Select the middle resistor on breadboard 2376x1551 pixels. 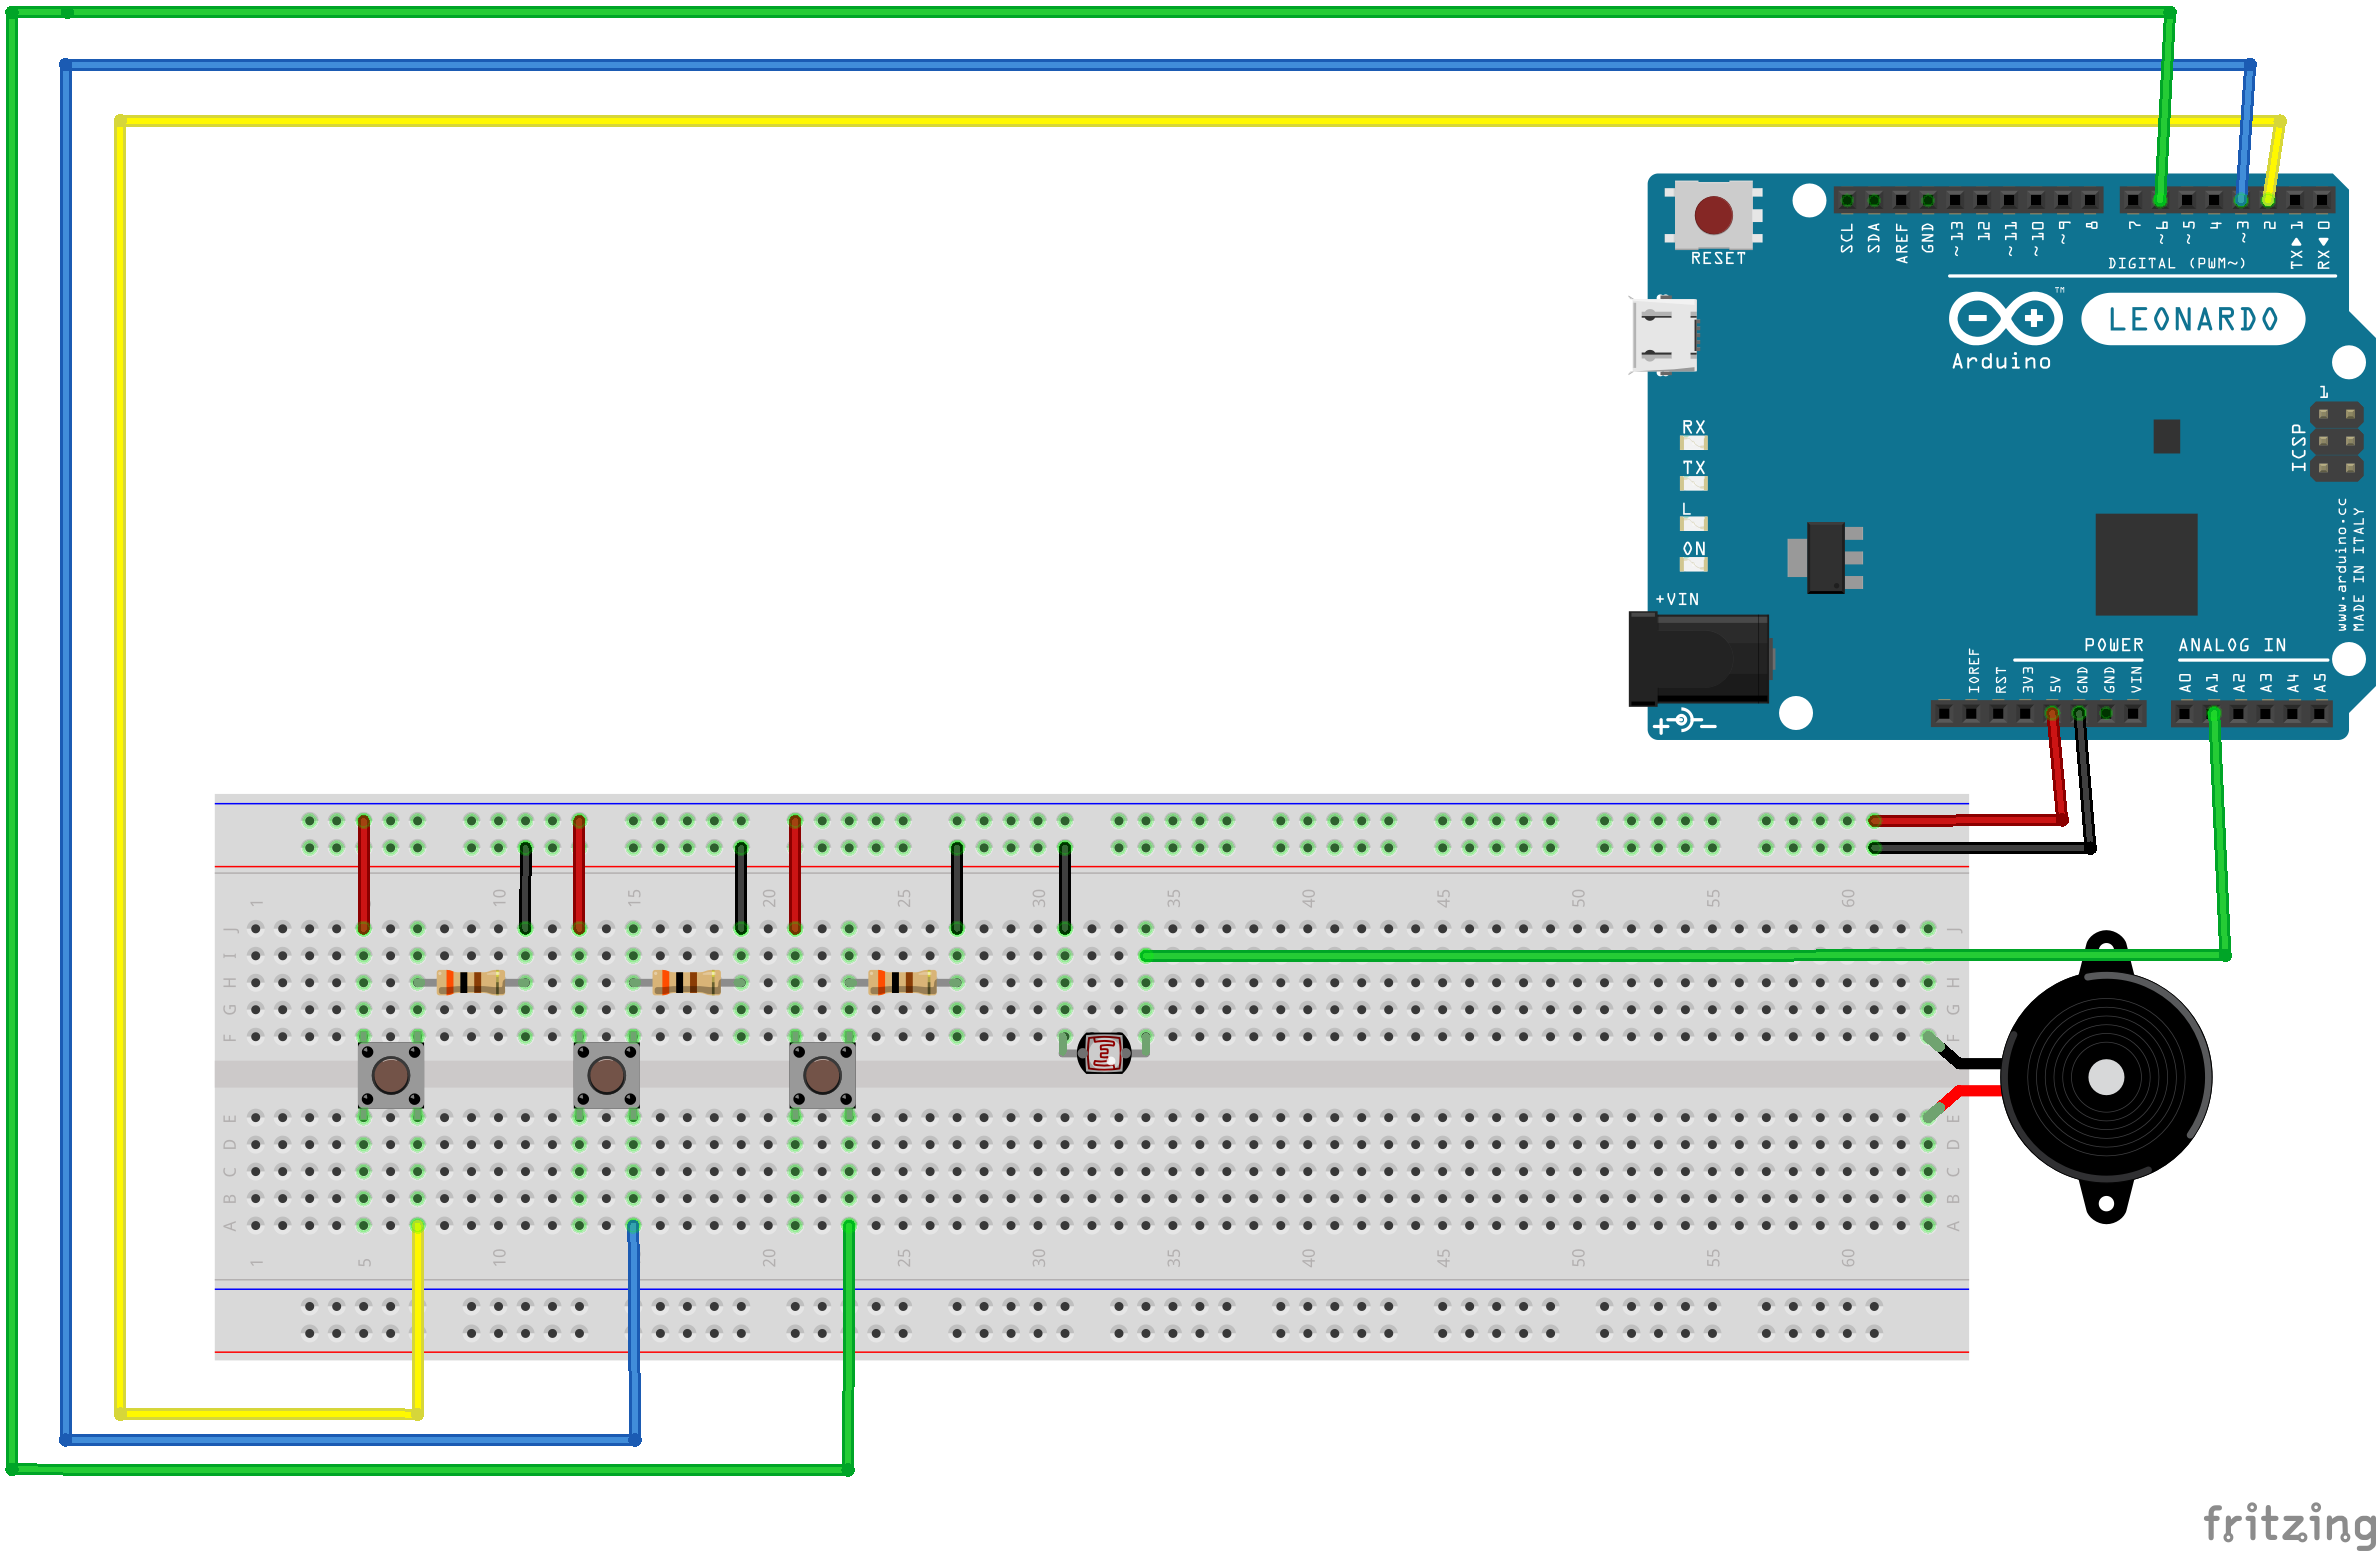tap(686, 982)
